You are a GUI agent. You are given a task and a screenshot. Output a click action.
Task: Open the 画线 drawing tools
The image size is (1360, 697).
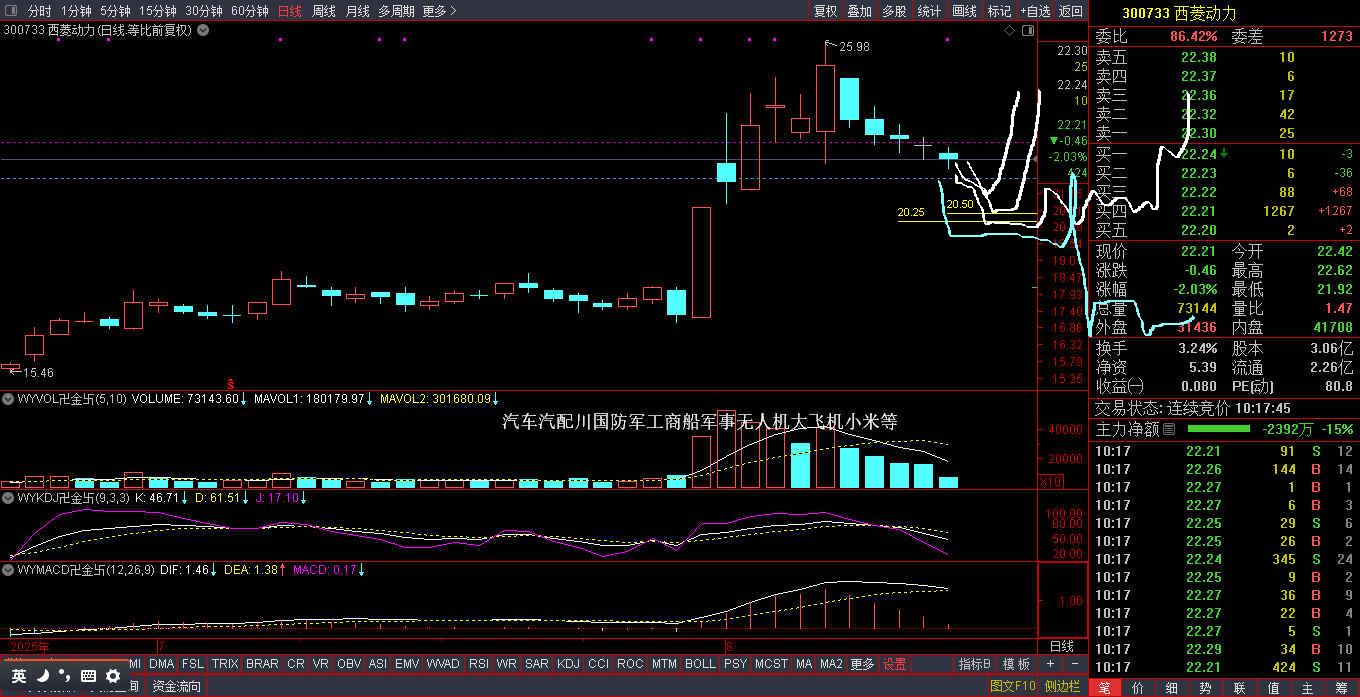pos(964,11)
